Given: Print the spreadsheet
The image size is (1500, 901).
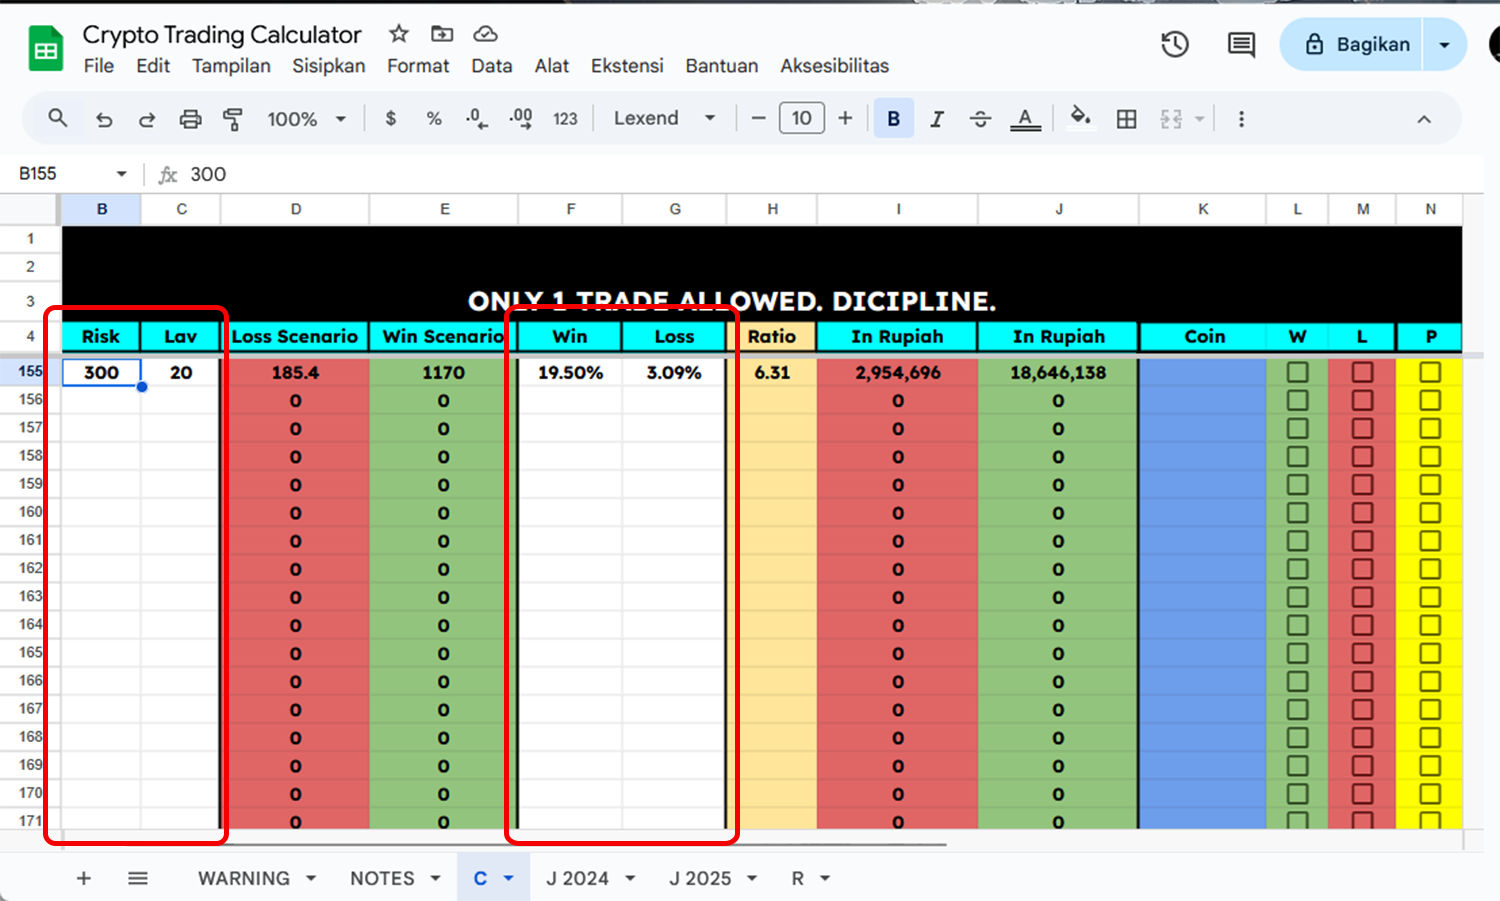Looking at the screenshot, I should pos(190,119).
